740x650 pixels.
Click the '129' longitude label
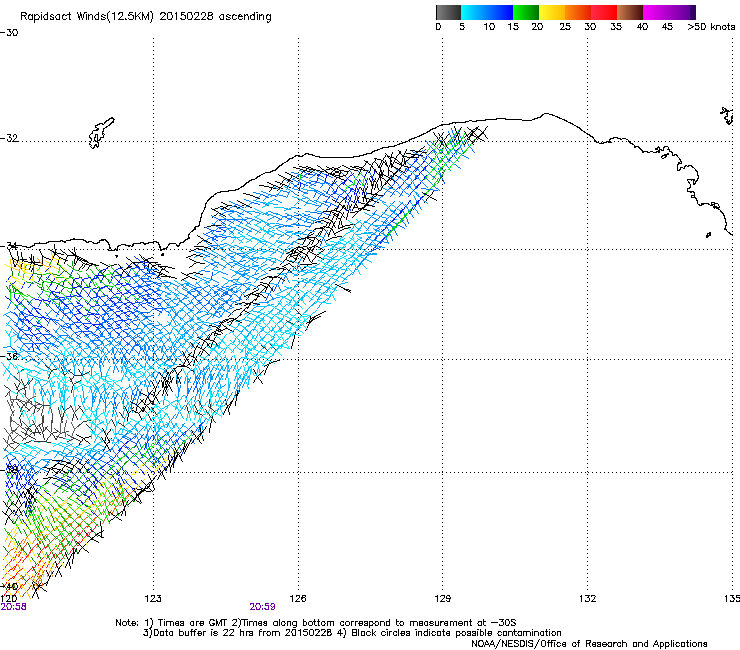click(x=442, y=599)
